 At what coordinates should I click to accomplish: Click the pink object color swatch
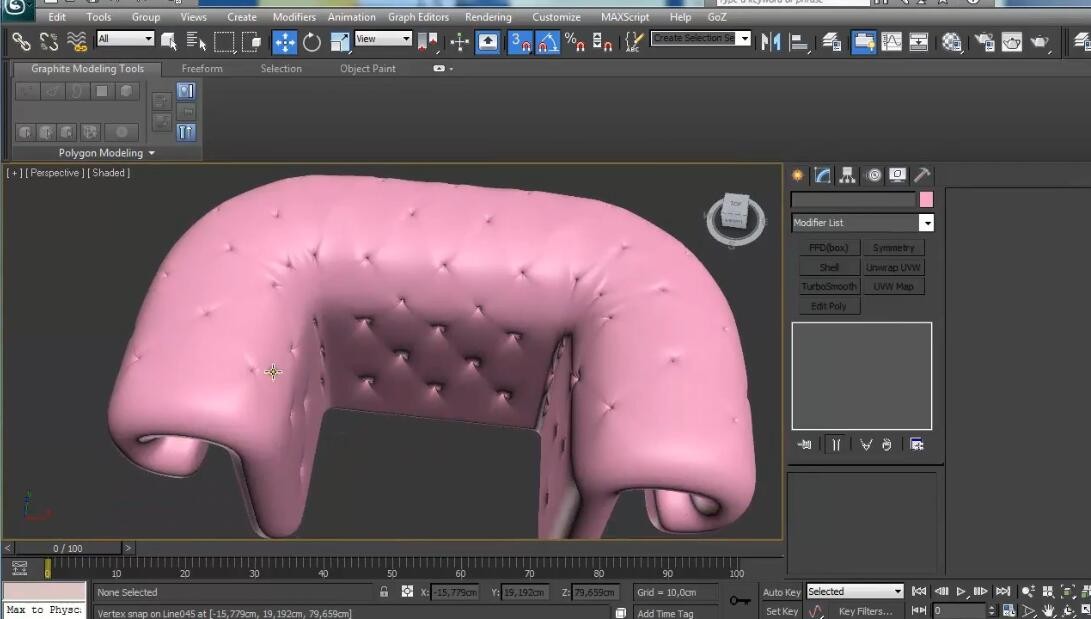[925, 200]
